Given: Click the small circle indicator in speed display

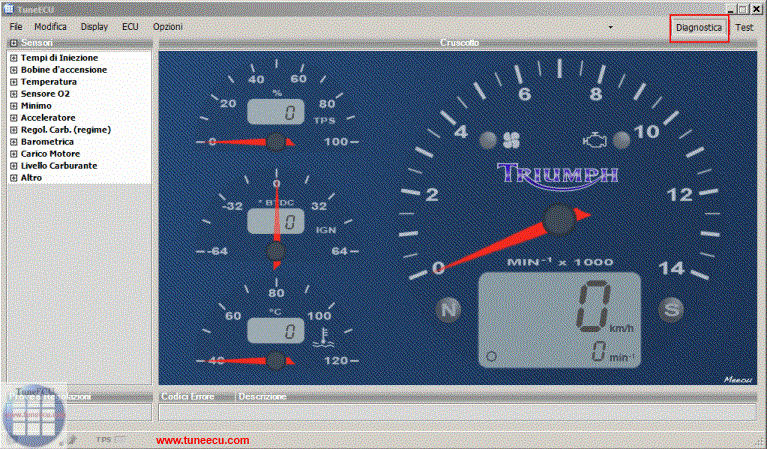Looking at the screenshot, I should tap(492, 356).
